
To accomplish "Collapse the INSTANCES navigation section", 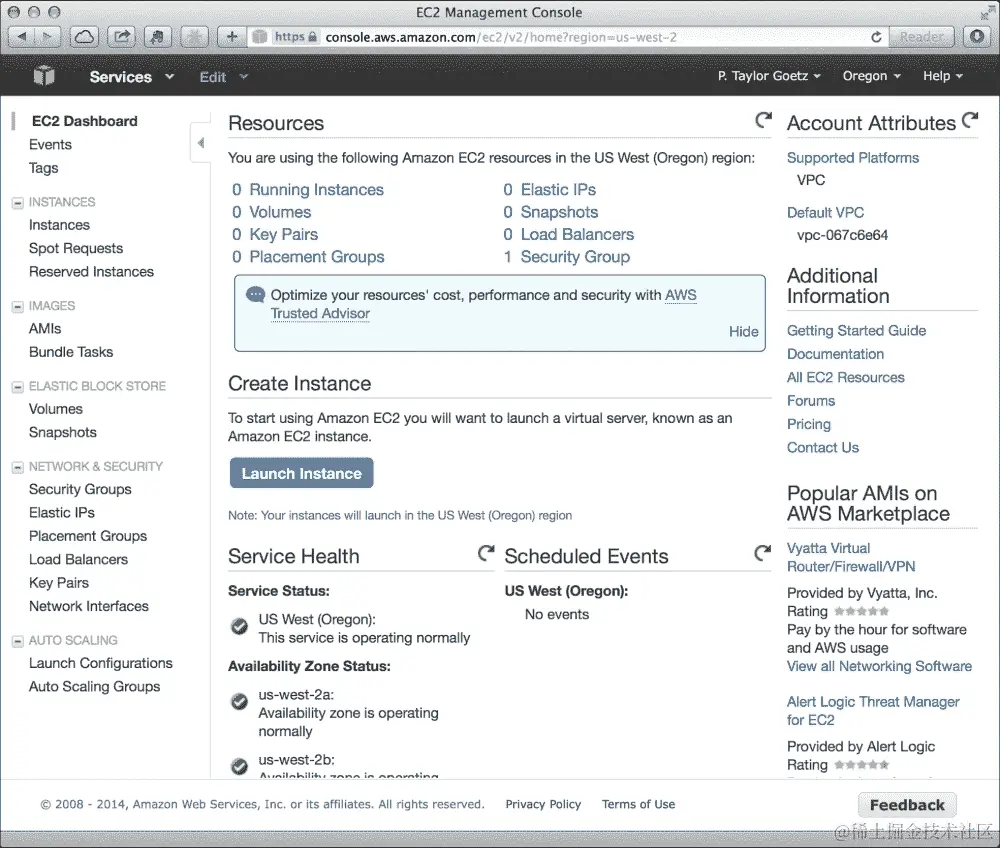I will point(18,203).
